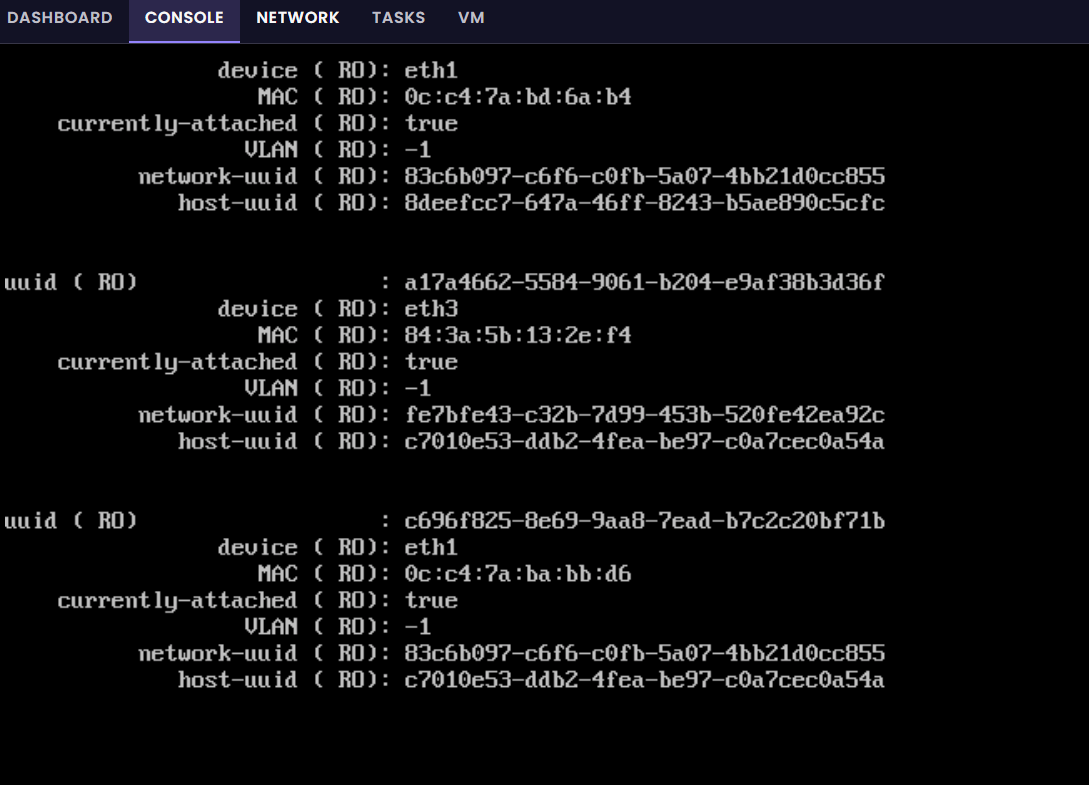This screenshot has width=1089, height=785.
Task: Click uuid c696f825-8e69-9aa8-7ead-b7c2c20bf71b
Action: [x=645, y=521]
